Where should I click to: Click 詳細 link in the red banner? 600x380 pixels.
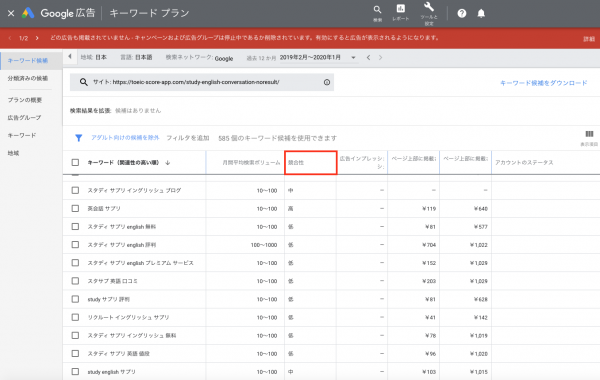pos(589,39)
